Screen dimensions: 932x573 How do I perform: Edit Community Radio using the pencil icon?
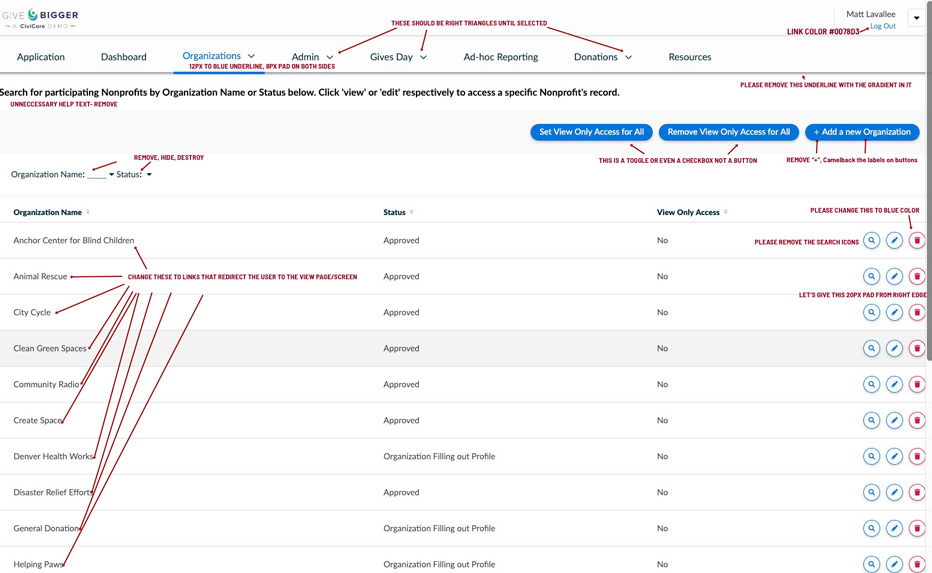(x=894, y=385)
